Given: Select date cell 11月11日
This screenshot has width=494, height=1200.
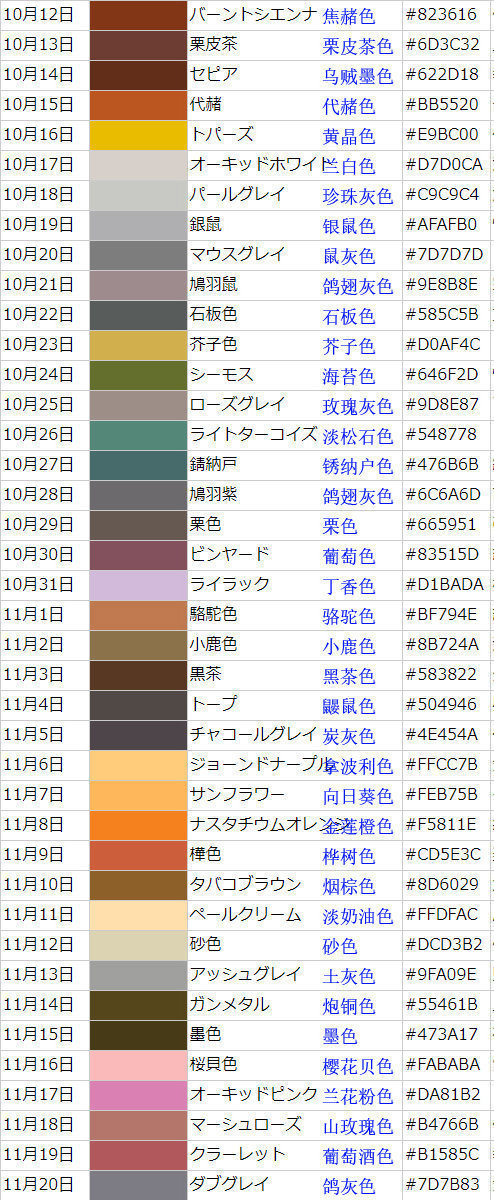Looking at the screenshot, I should 39,915.
